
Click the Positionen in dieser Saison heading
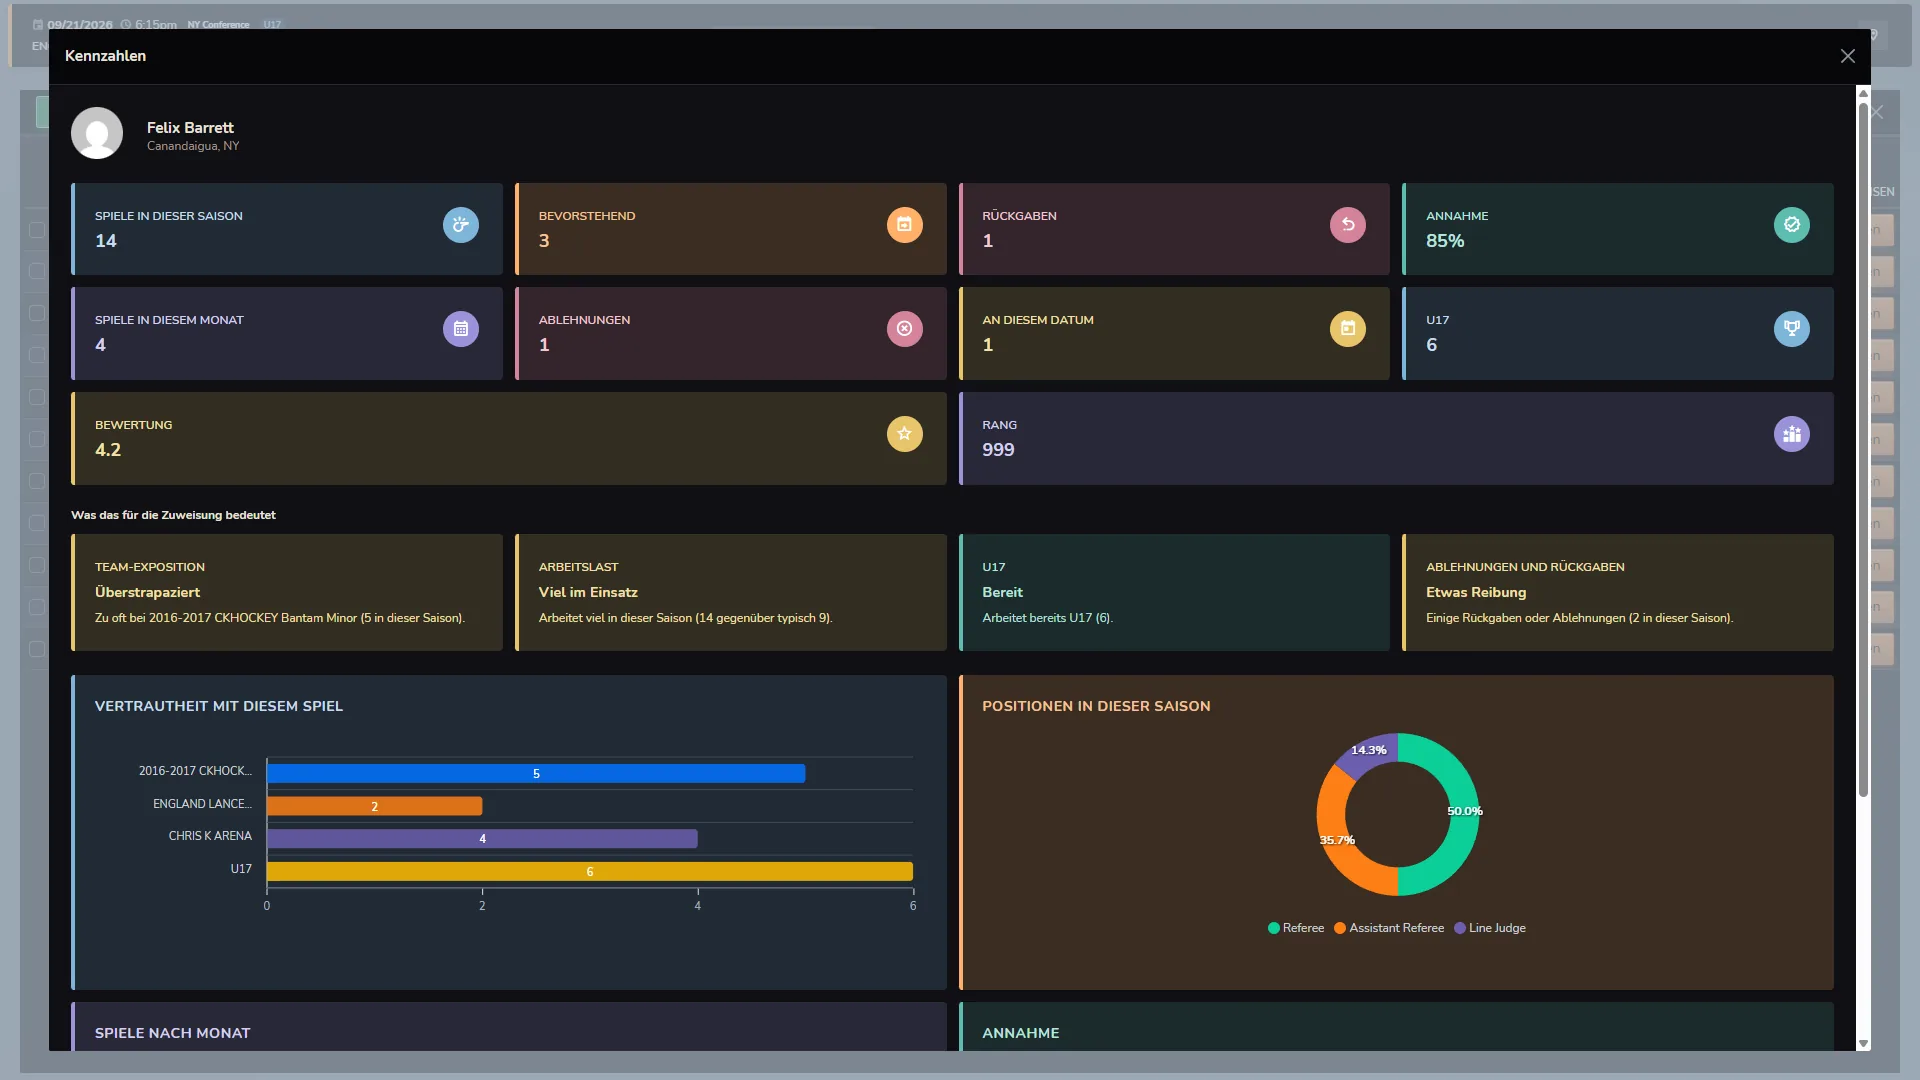coord(1096,706)
